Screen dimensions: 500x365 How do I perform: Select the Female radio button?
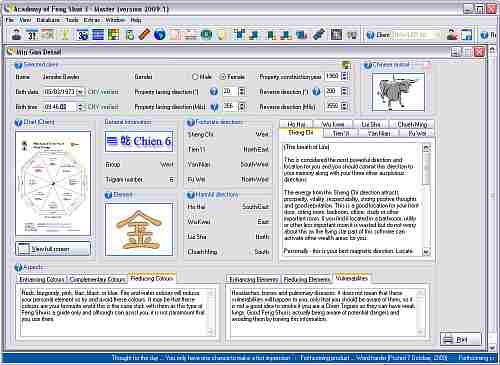tap(222, 77)
